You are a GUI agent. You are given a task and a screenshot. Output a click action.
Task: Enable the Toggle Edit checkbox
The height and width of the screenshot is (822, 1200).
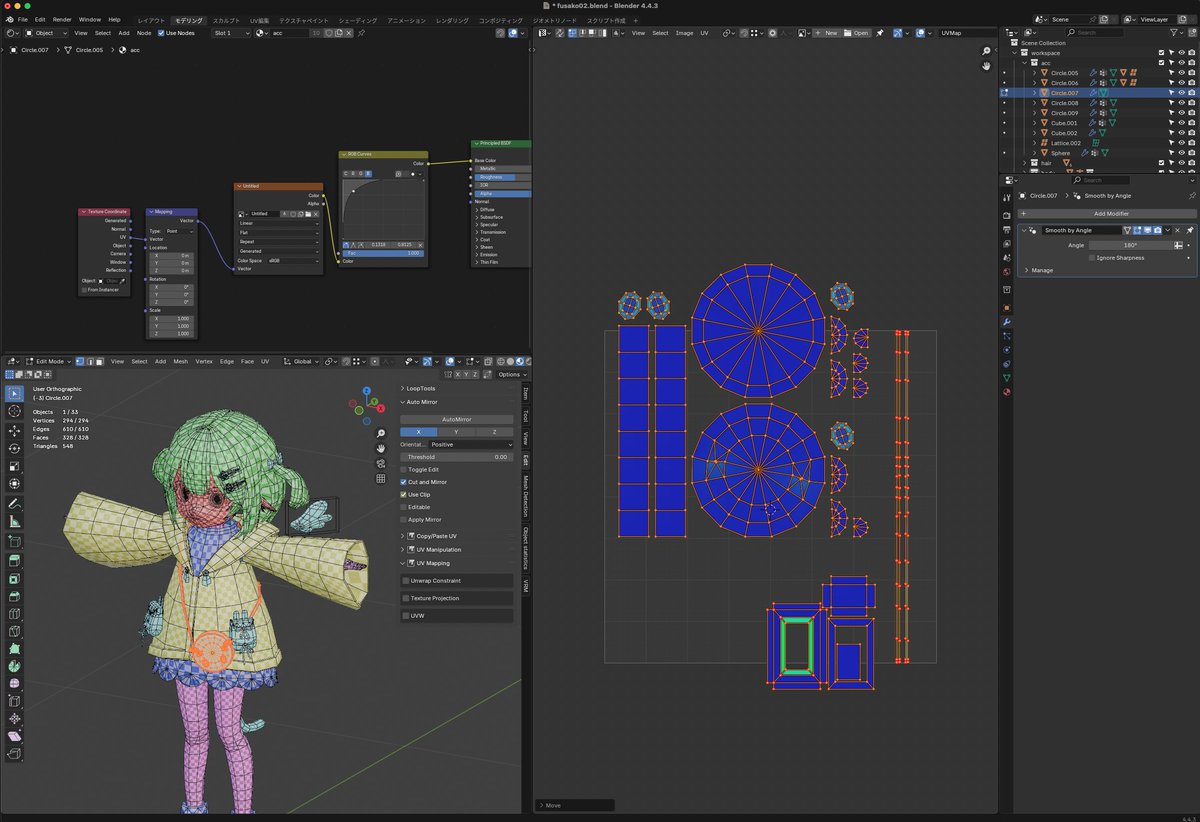(404, 469)
